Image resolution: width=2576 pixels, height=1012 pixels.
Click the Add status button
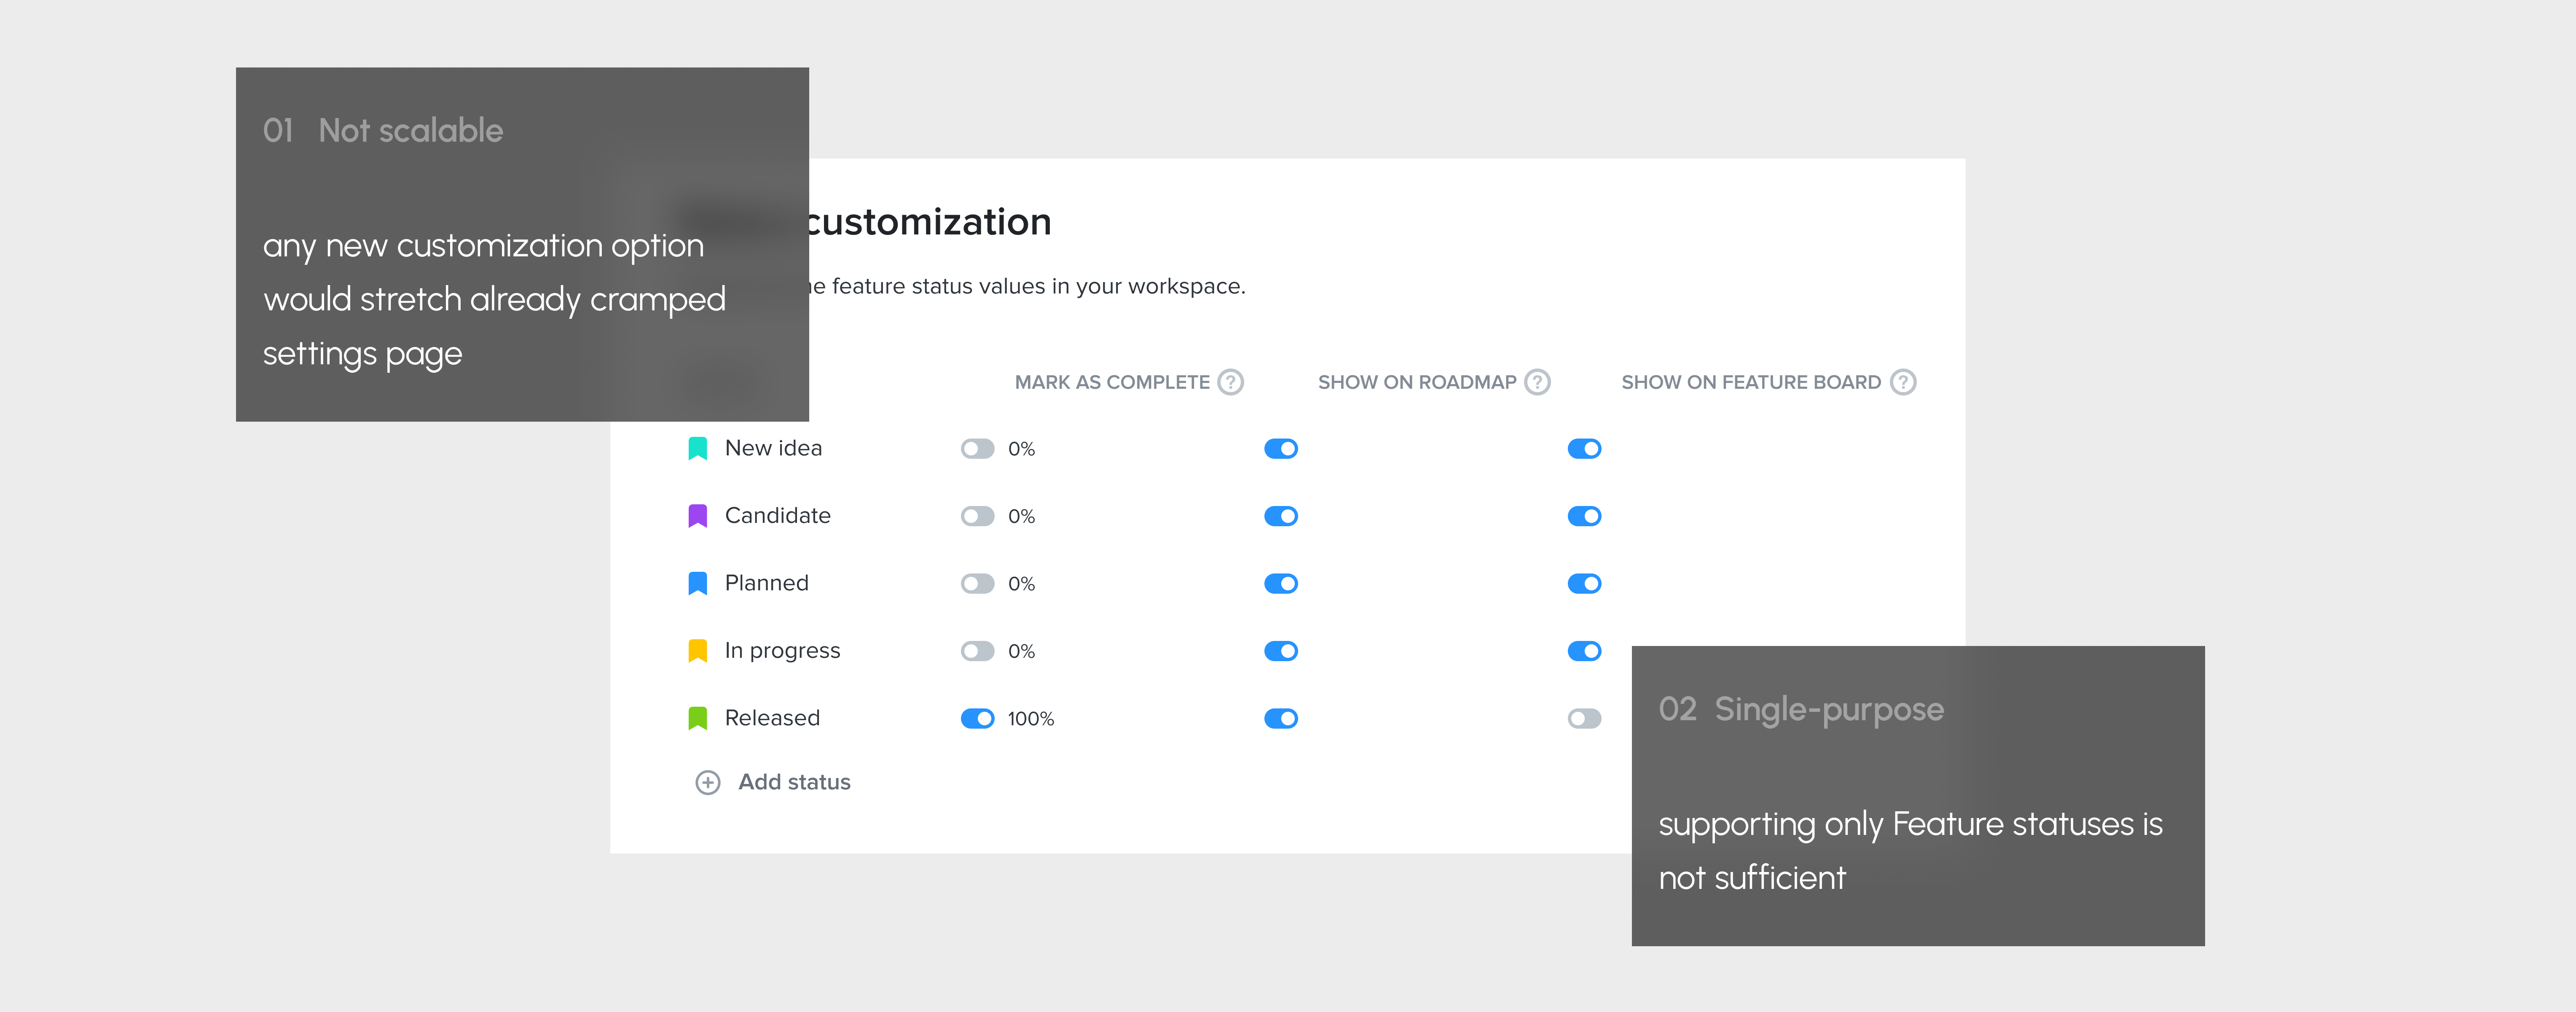coord(773,783)
